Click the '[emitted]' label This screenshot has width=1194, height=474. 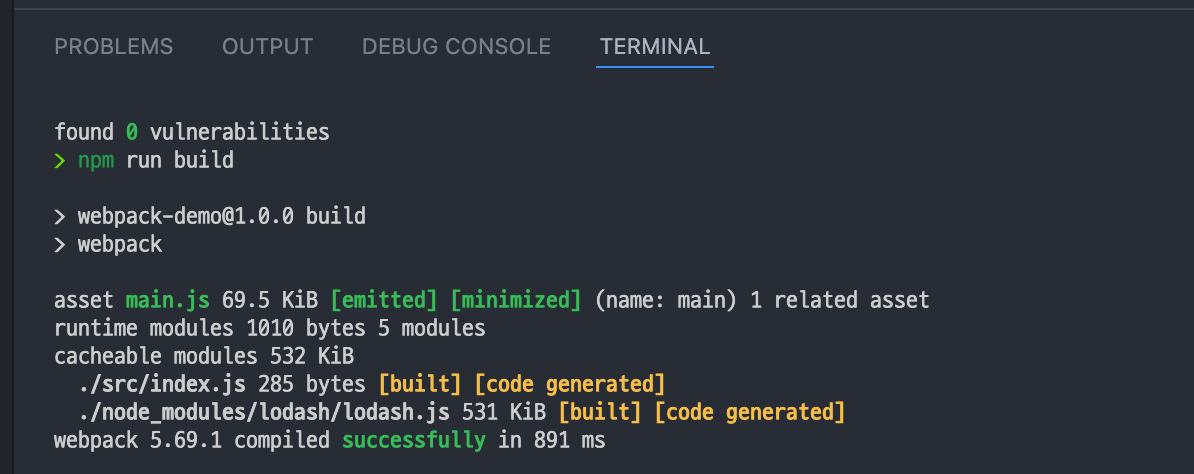click(x=384, y=300)
